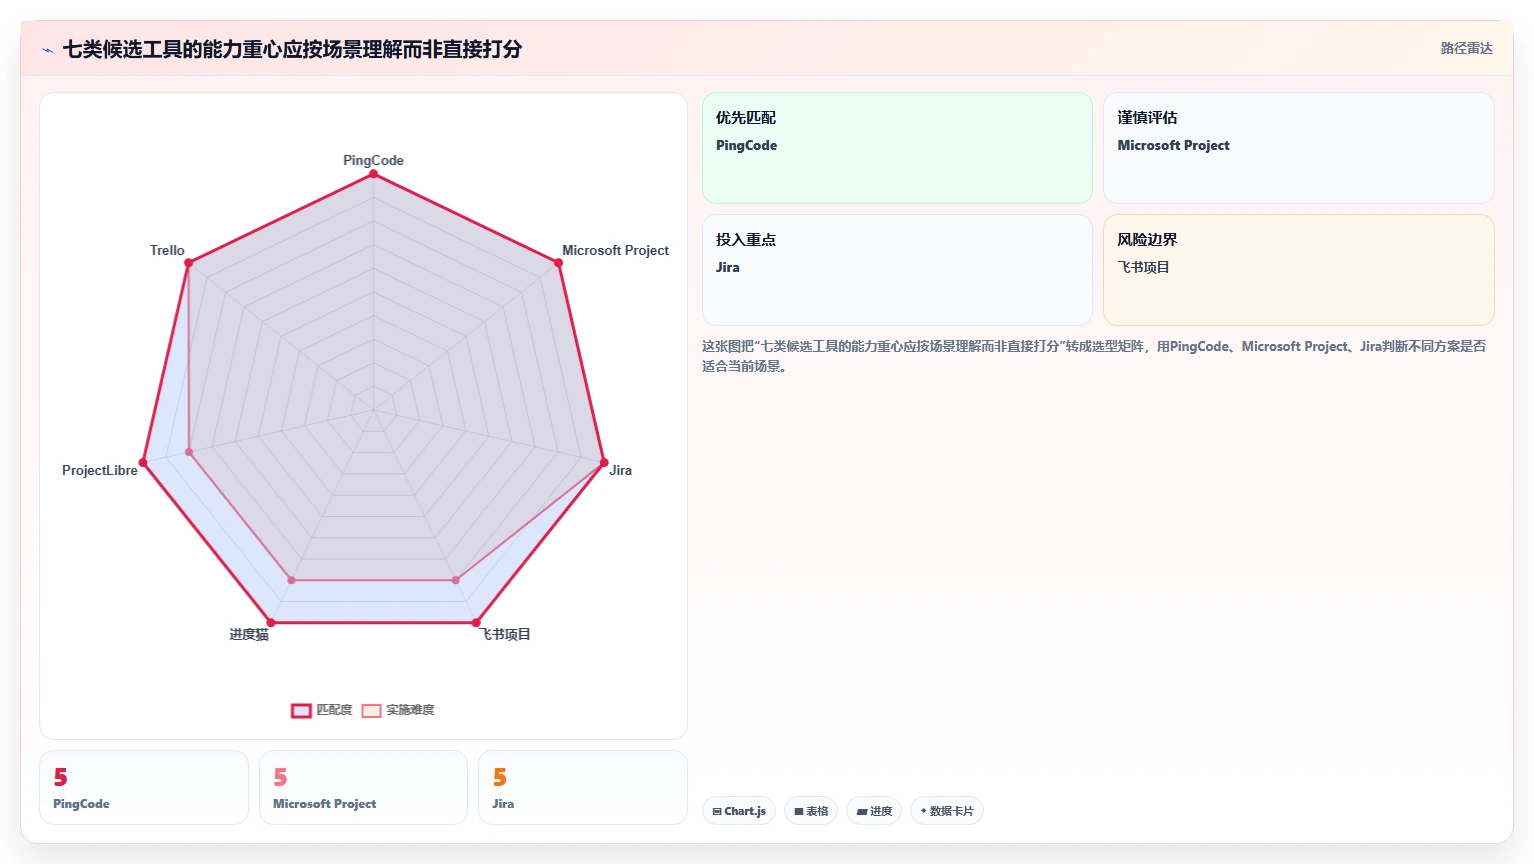Click the 谨慎评估 card heading
This screenshot has width=1534, height=864.
coord(1147,118)
